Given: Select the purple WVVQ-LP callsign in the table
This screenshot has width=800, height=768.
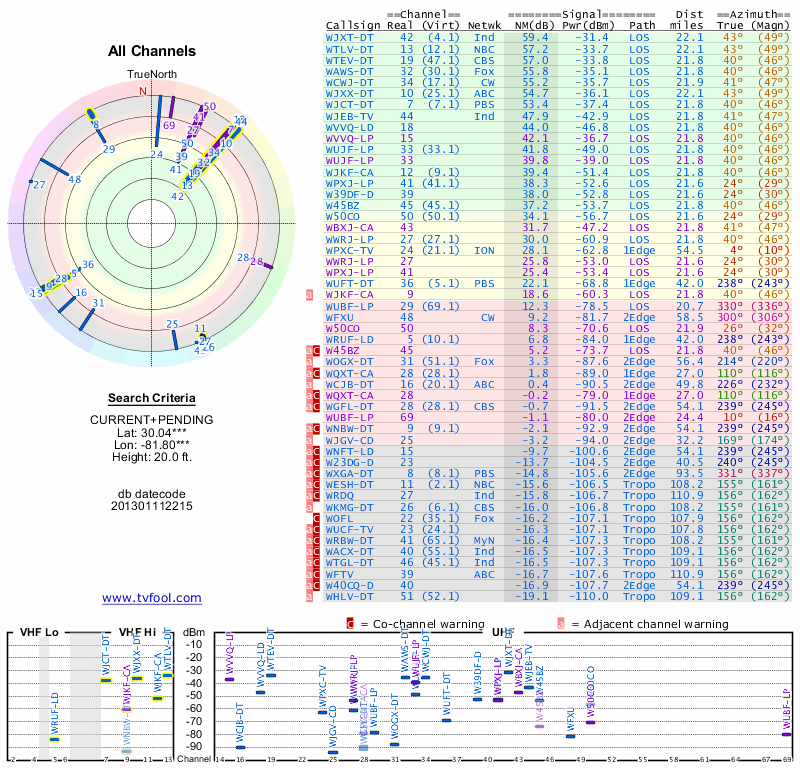Looking at the screenshot, I should tap(349, 138).
